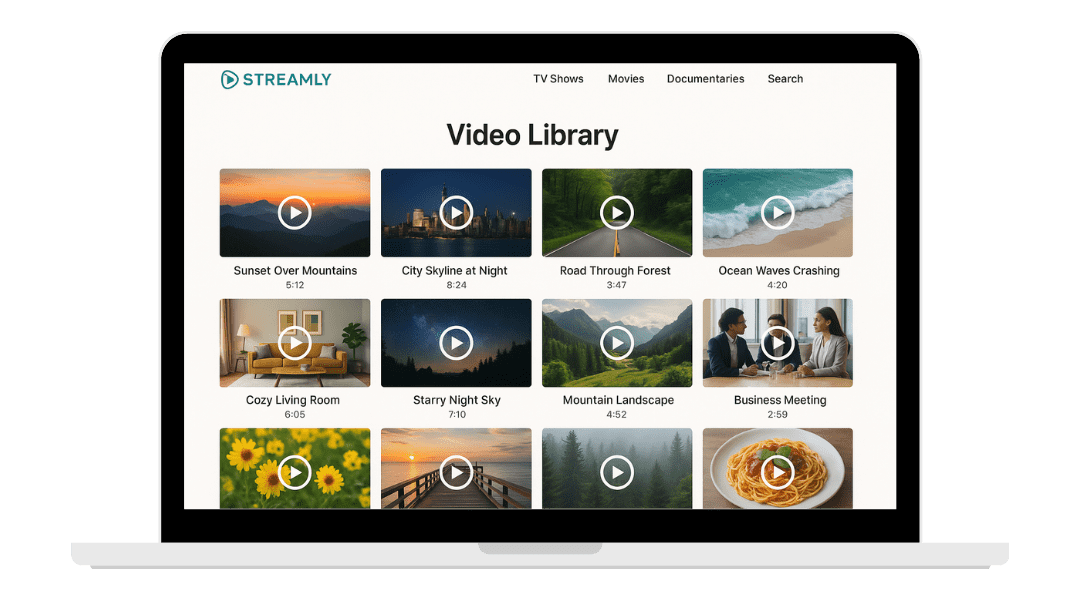
Task: Open the TV Shows menu
Action: click(x=558, y=79)
